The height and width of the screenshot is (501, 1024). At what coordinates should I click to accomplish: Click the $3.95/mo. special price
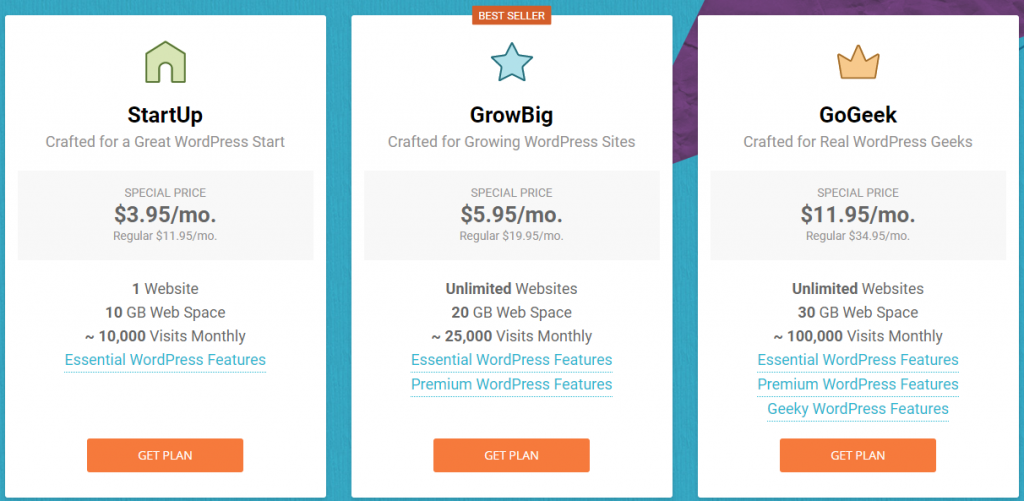tap(165, 214)
